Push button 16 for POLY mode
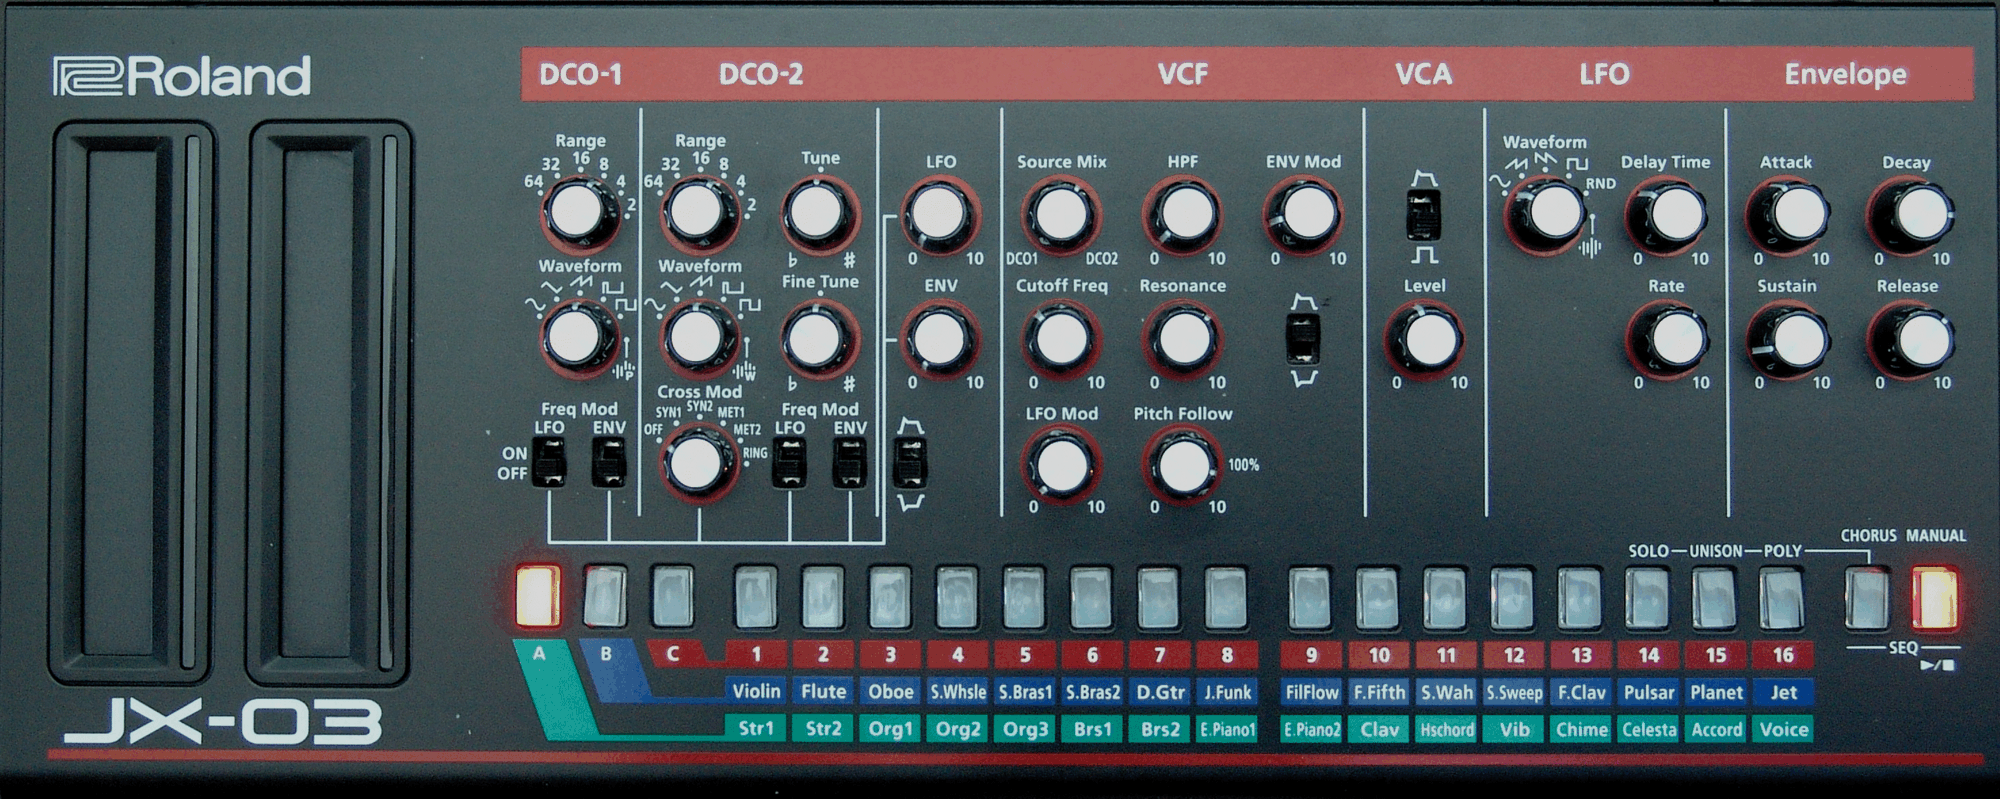 coord(1782,597)
